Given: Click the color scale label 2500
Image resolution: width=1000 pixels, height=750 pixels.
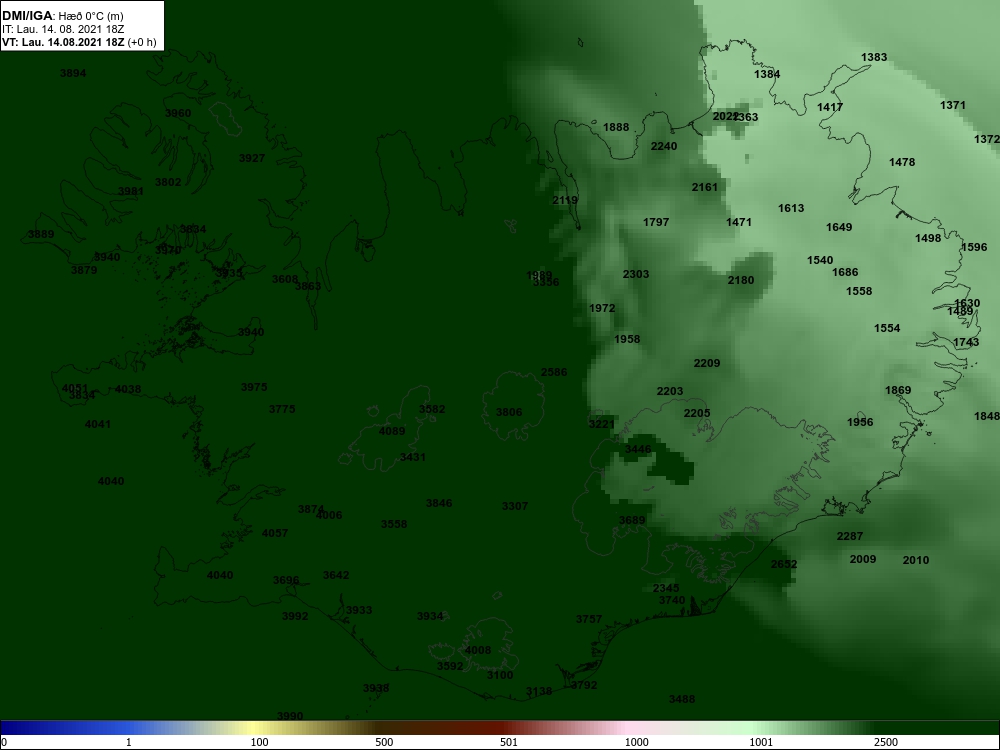Looking at the screenshot, I should point(886,742).
